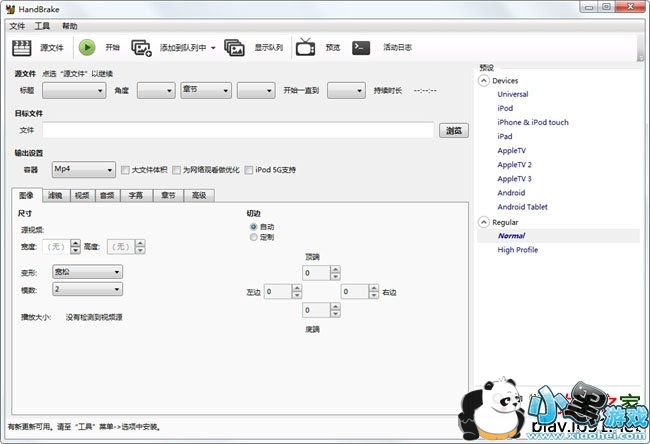Click the green Start play icon

[x=87, y=47]
